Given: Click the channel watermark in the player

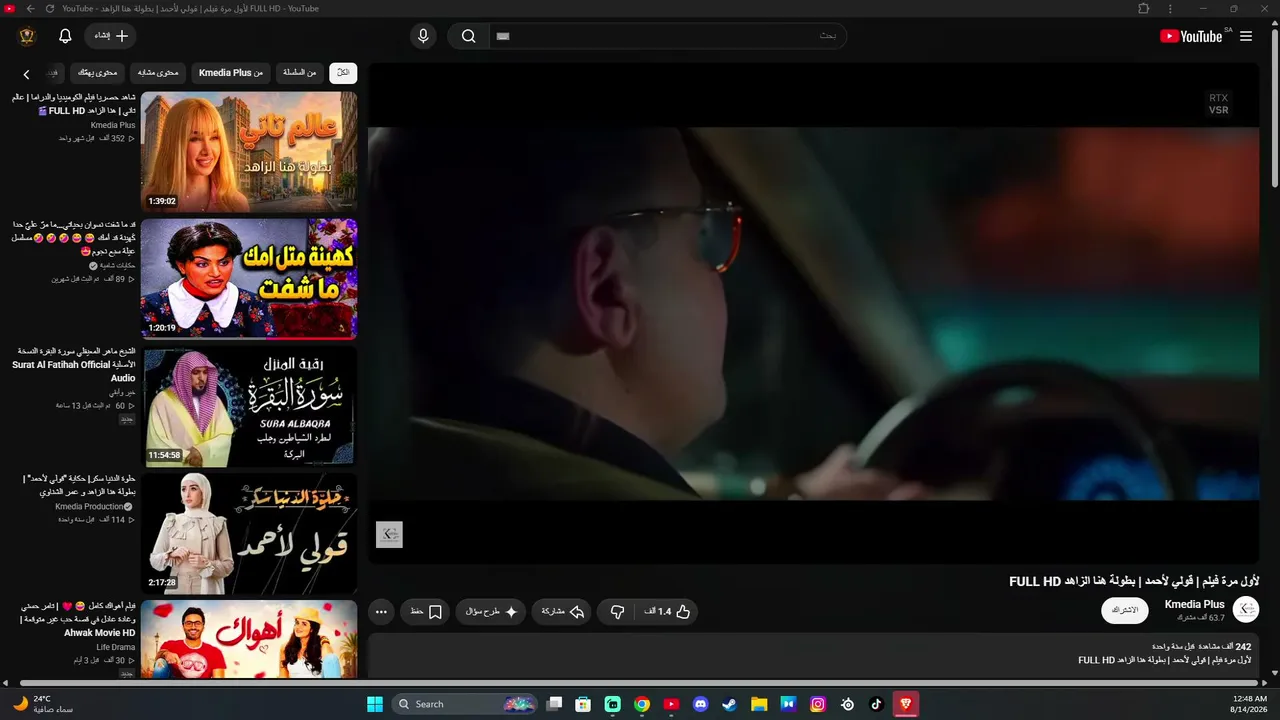Looking at the screenshot, I should tap(389, 534).
